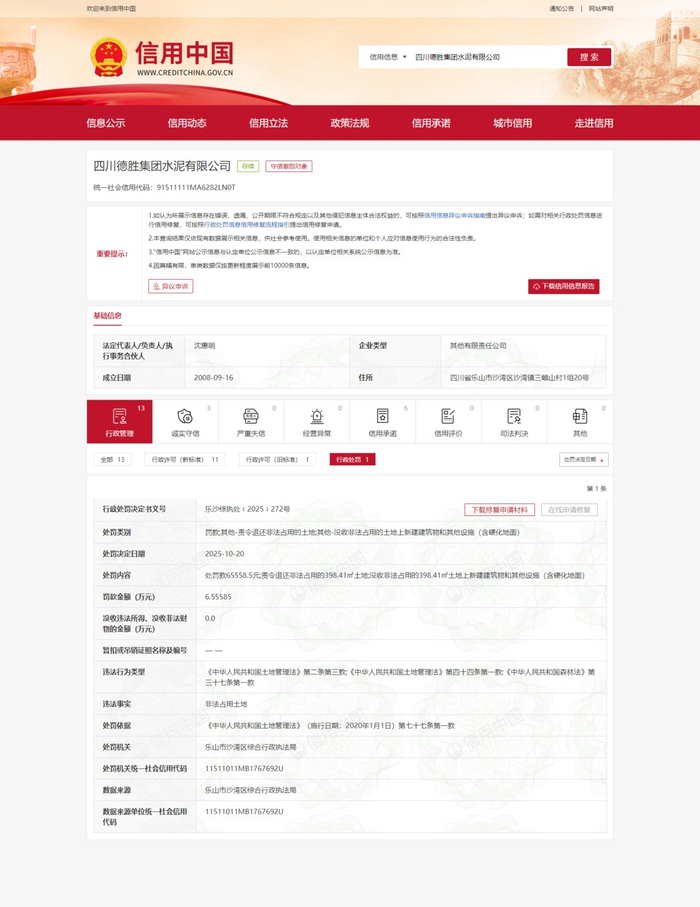The width and height of the screenshot is (700, 907).
Task: Click the confiscated amount value 0.0
Action: [210, 618]
